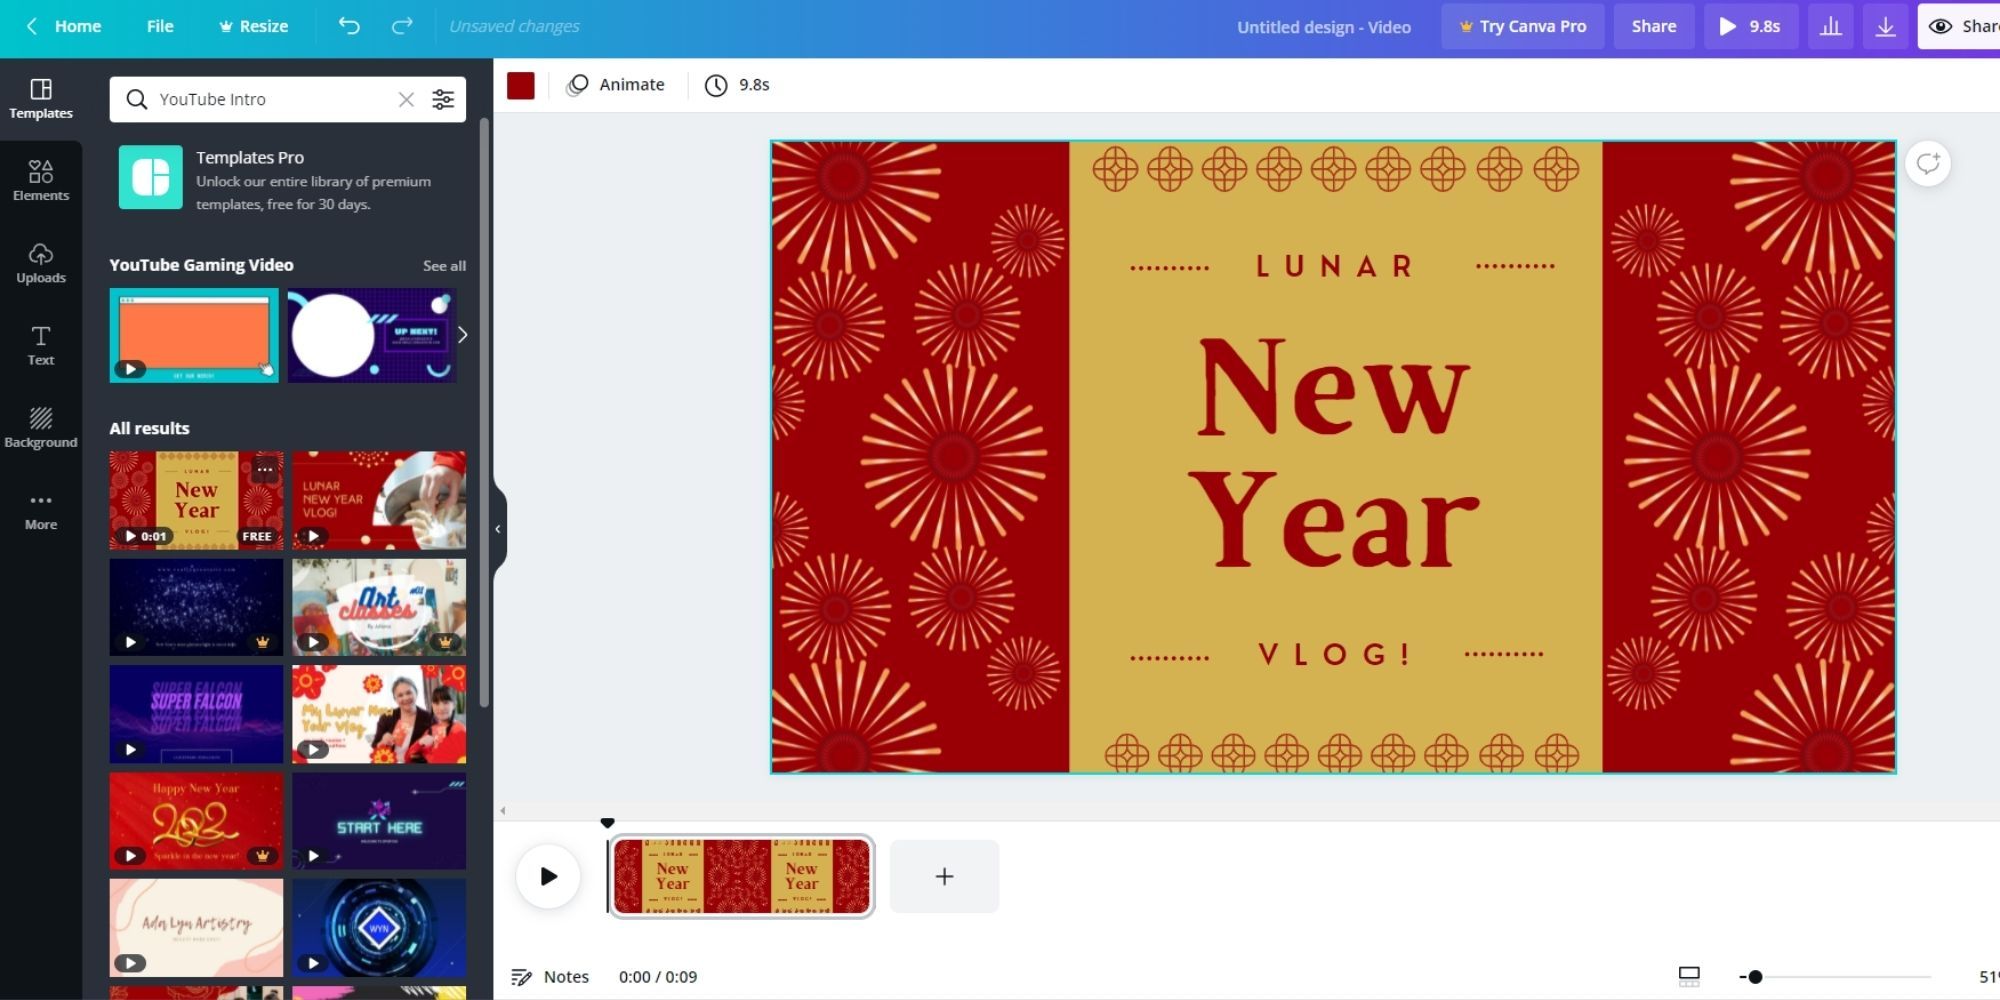Image resolution: width=2000 pixels, height=1000 pixels.
Task: Open the search filter options
Action: tap(443, 99)
